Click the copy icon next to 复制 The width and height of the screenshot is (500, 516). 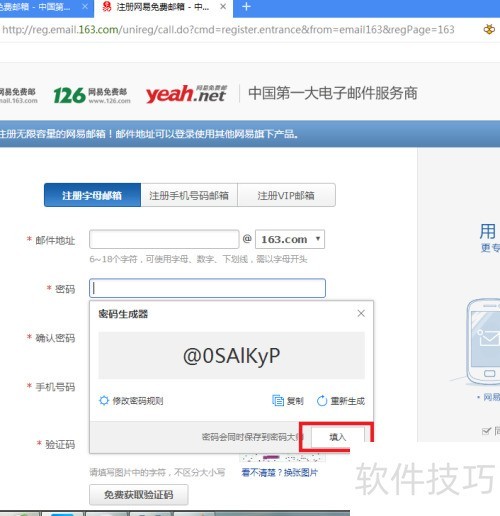[x=278, y=401]
